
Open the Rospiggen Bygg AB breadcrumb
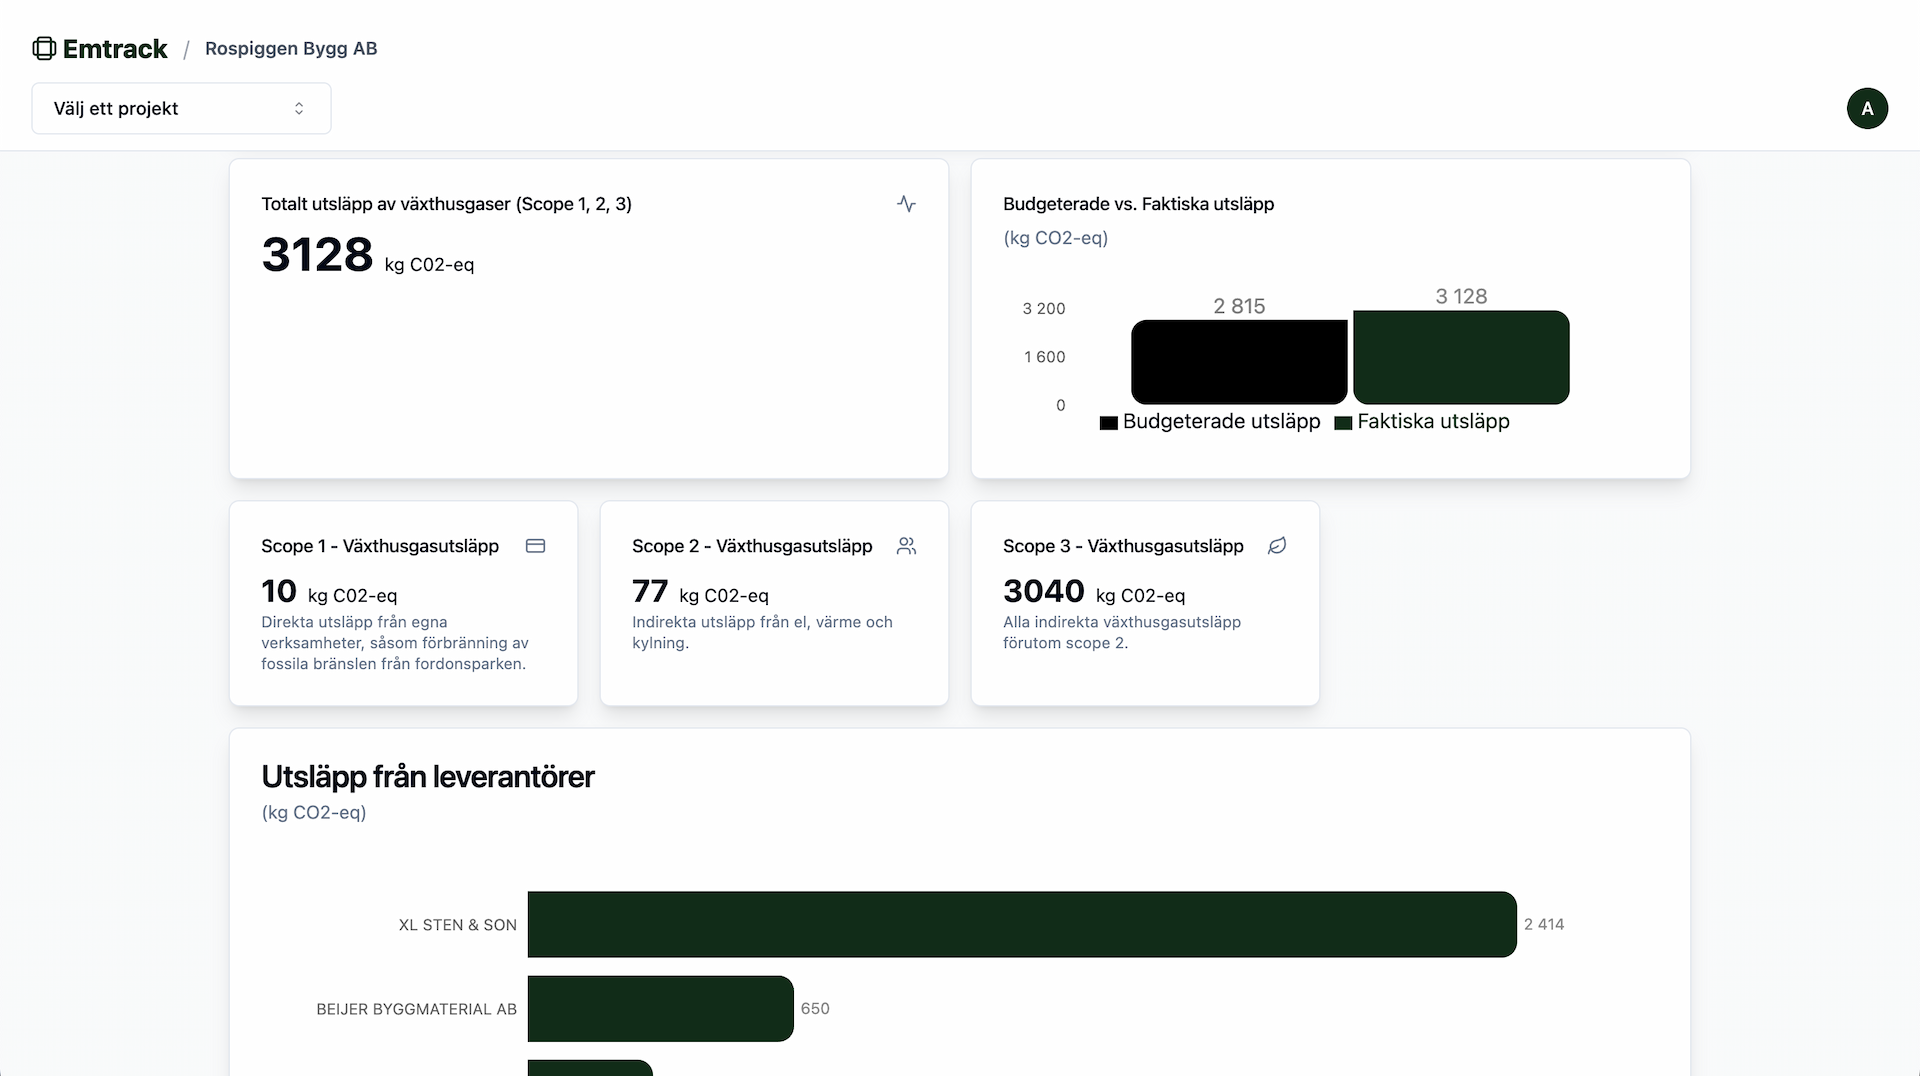point(291,48)
